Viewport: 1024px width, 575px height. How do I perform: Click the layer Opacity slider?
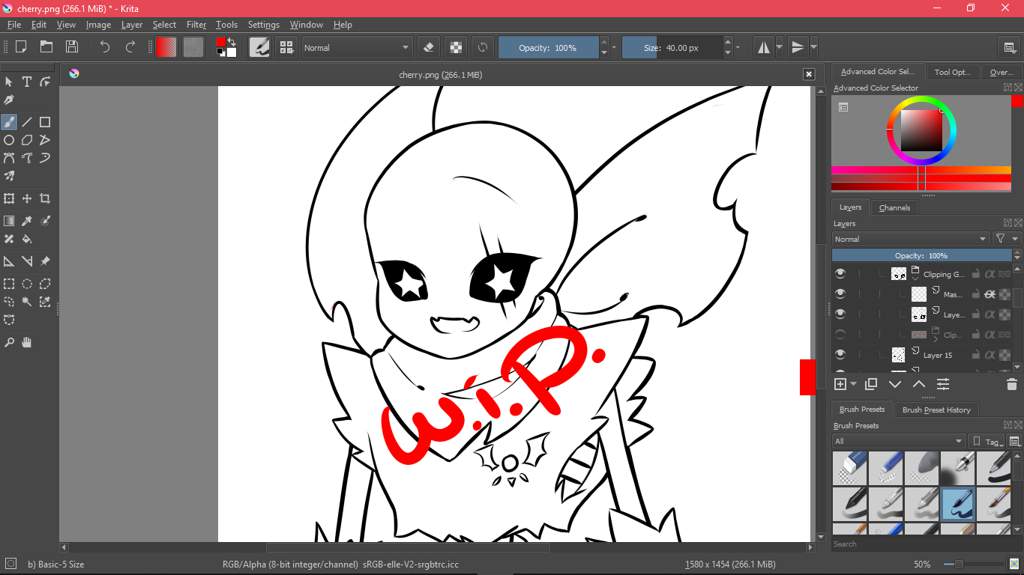[921, 255]
